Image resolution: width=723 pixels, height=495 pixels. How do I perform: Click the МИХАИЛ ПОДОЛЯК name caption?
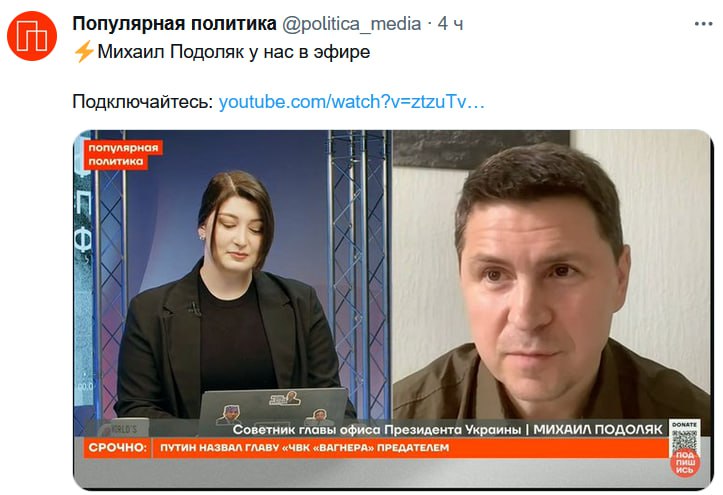point(598,430)
